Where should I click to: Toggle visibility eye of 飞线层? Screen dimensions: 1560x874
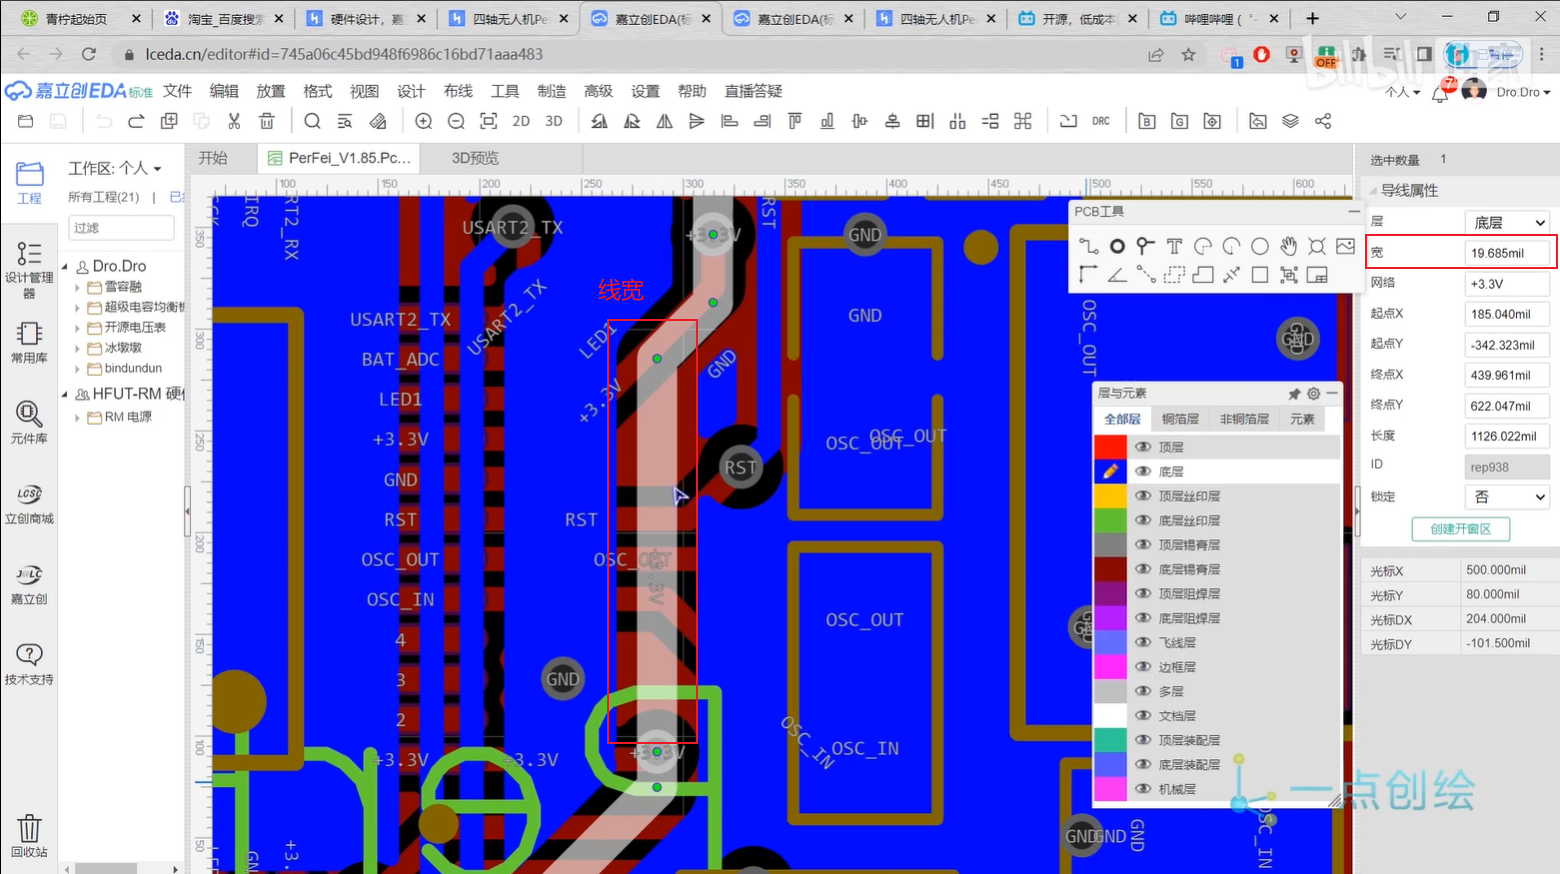point(1143,642)
